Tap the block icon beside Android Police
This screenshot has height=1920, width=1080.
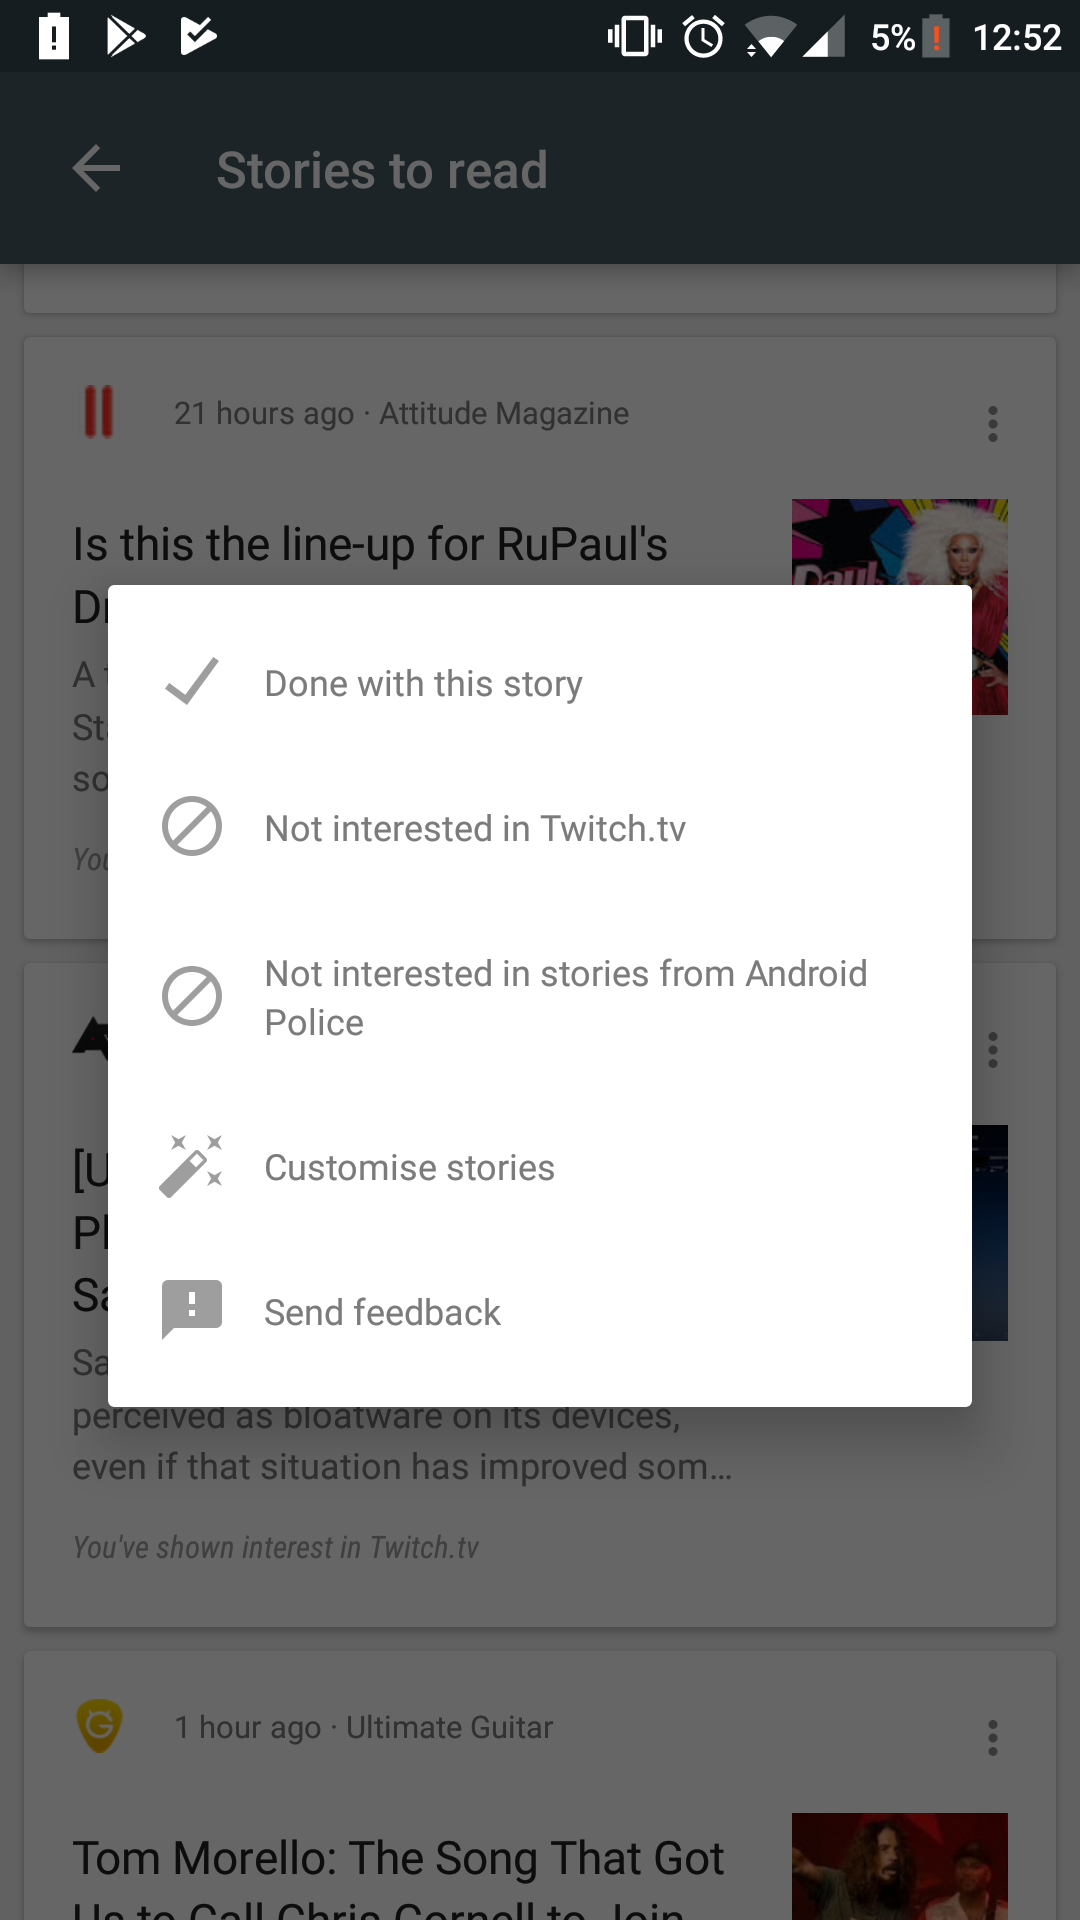[x=191, y=996]
